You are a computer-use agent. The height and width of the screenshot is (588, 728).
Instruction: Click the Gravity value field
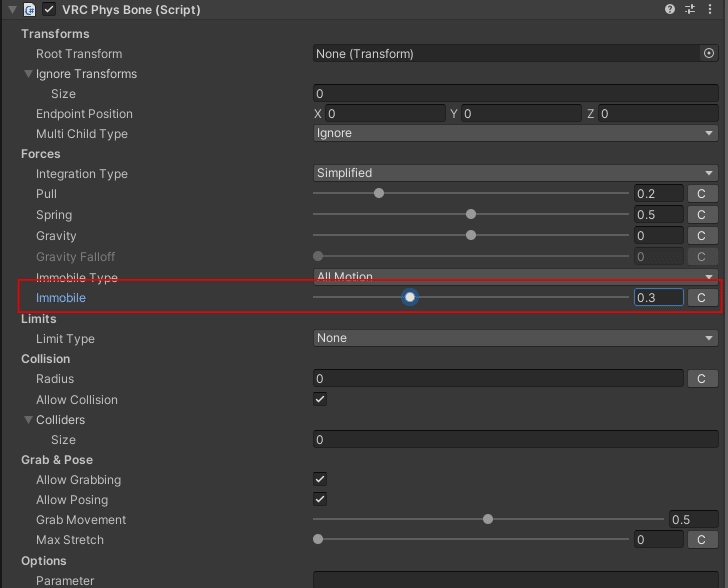[x=658, y=235]
